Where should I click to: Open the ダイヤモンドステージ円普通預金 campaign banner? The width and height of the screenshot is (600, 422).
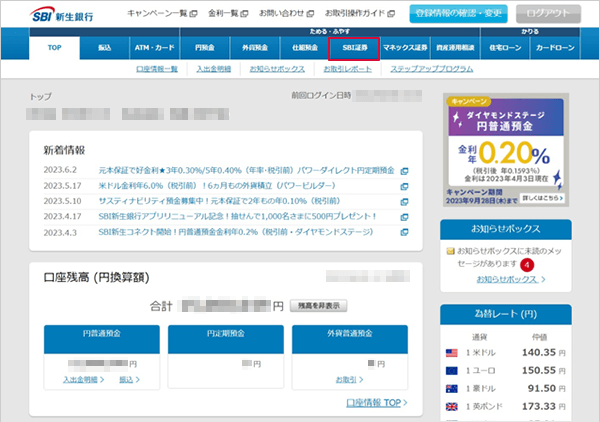pos(506,150)
